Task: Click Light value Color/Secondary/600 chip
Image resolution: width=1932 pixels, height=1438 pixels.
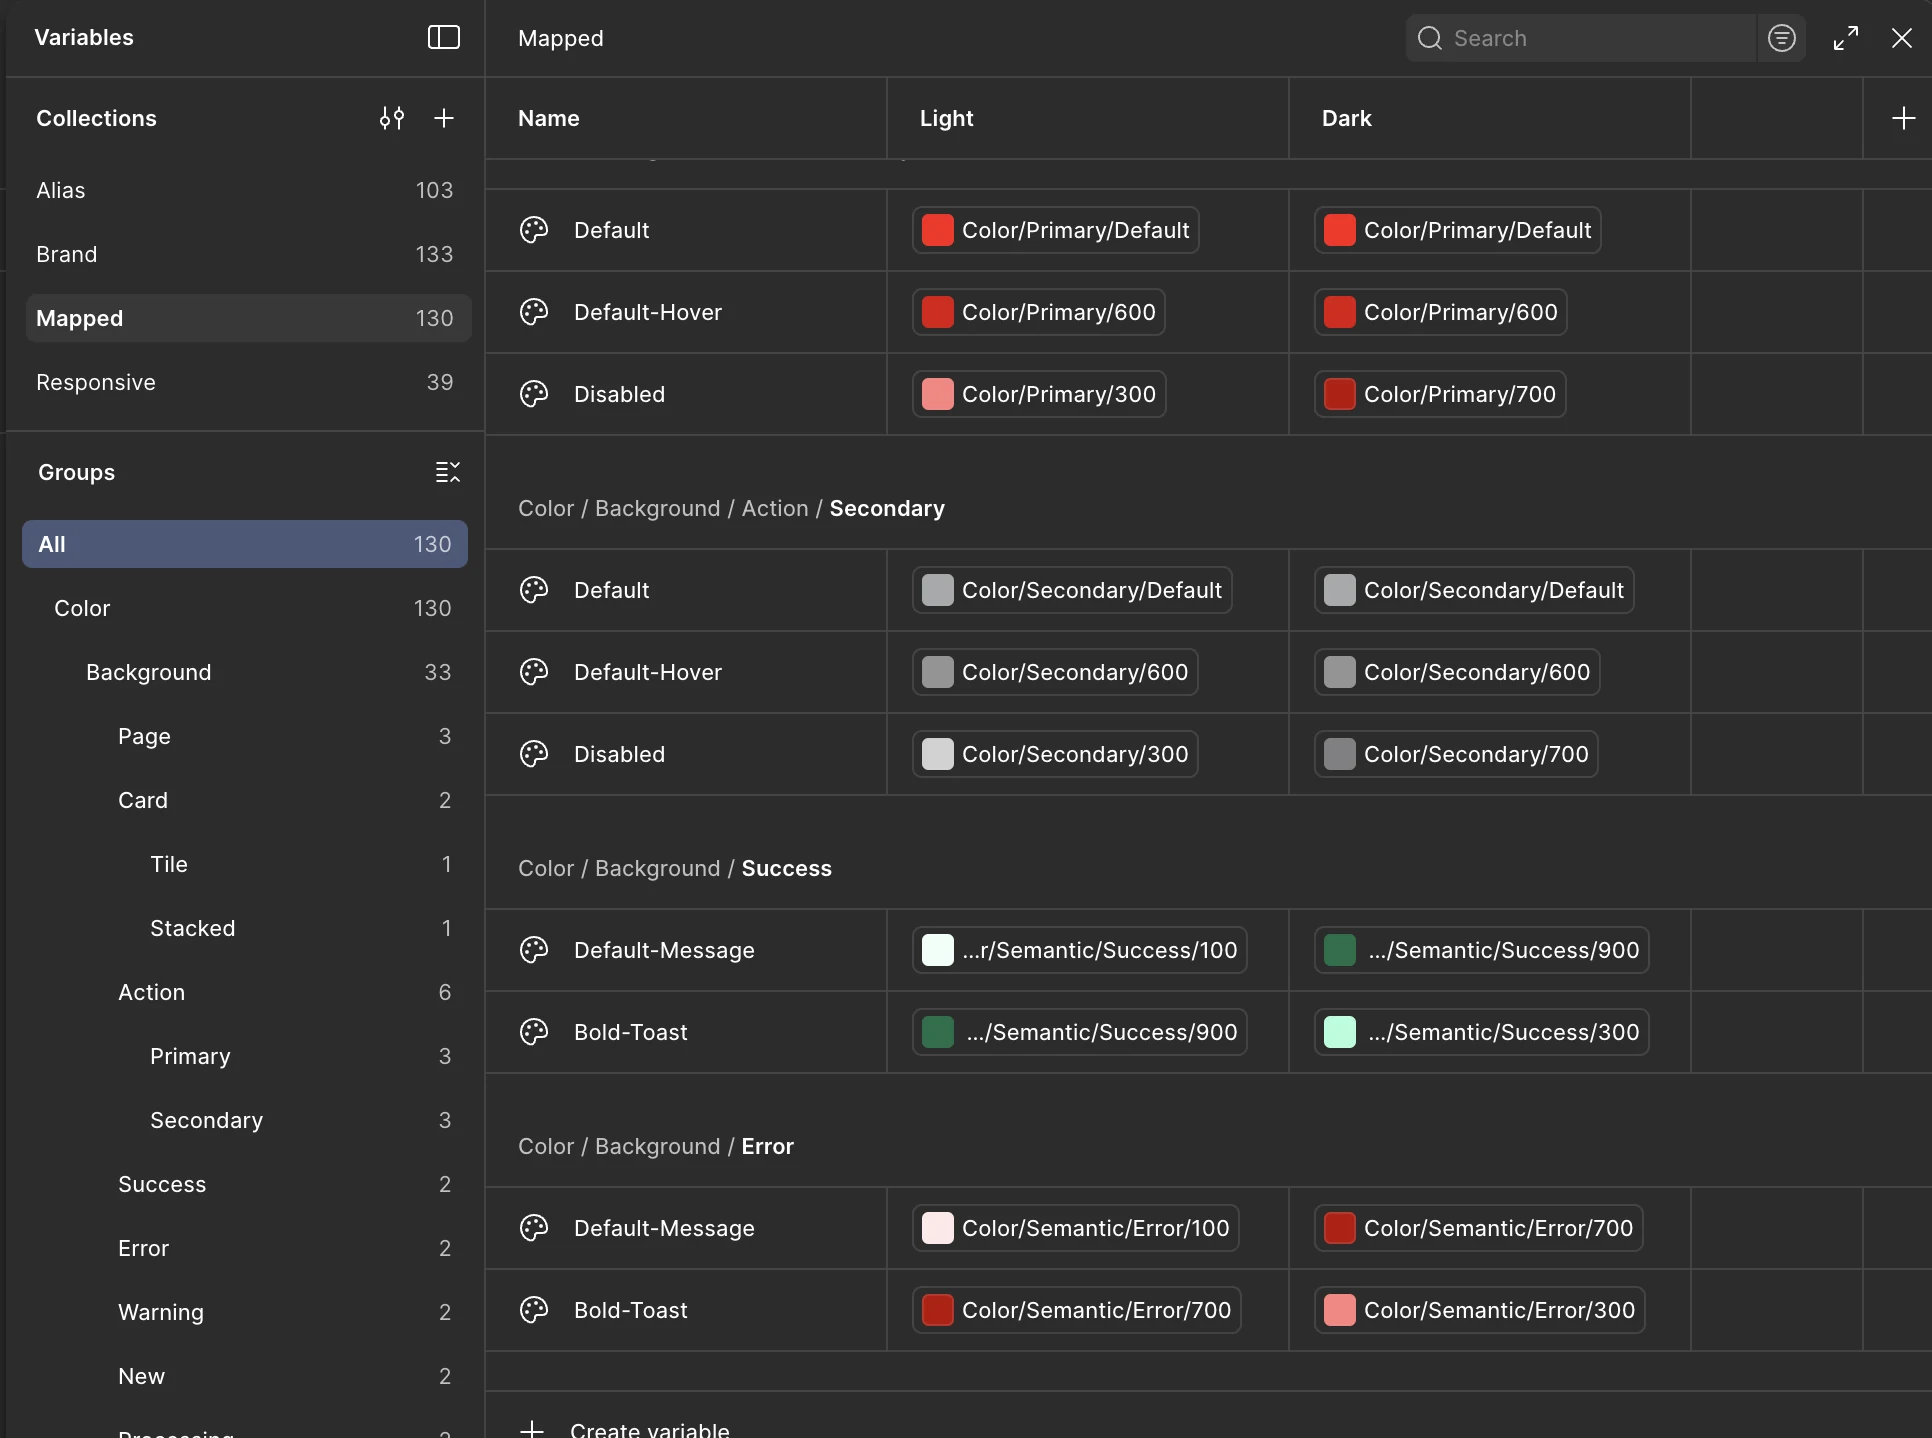Action: pyautogui.click(x=1055, y=672)
